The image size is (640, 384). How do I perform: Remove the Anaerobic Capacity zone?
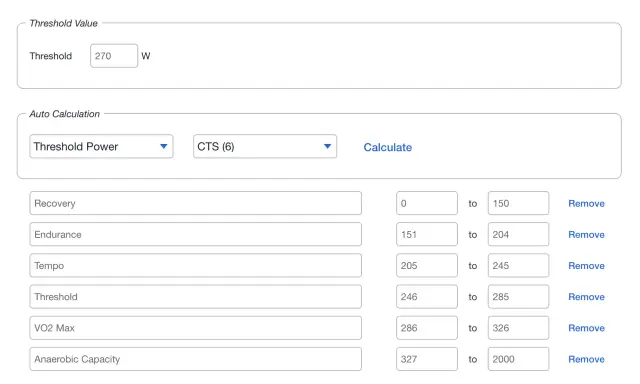(587, 359)
